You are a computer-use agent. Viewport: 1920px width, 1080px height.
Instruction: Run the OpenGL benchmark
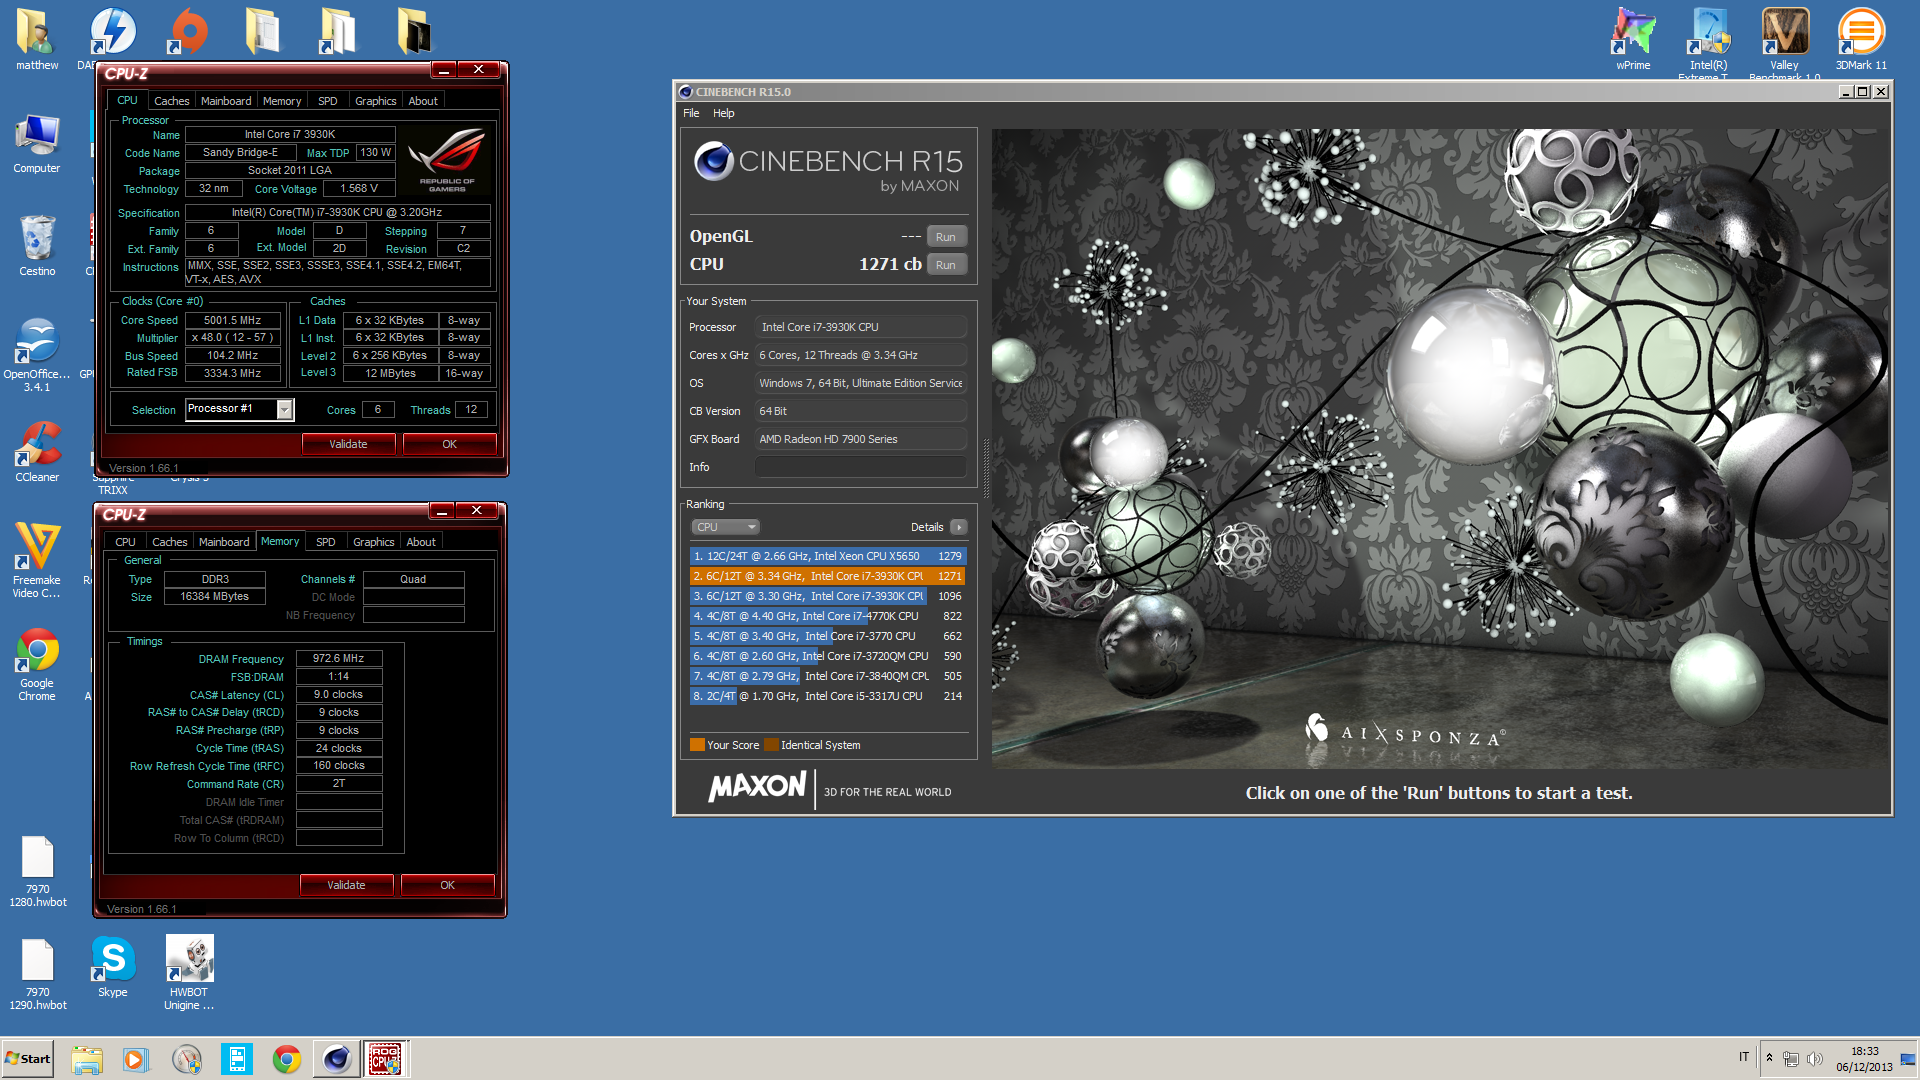(946, 237)
